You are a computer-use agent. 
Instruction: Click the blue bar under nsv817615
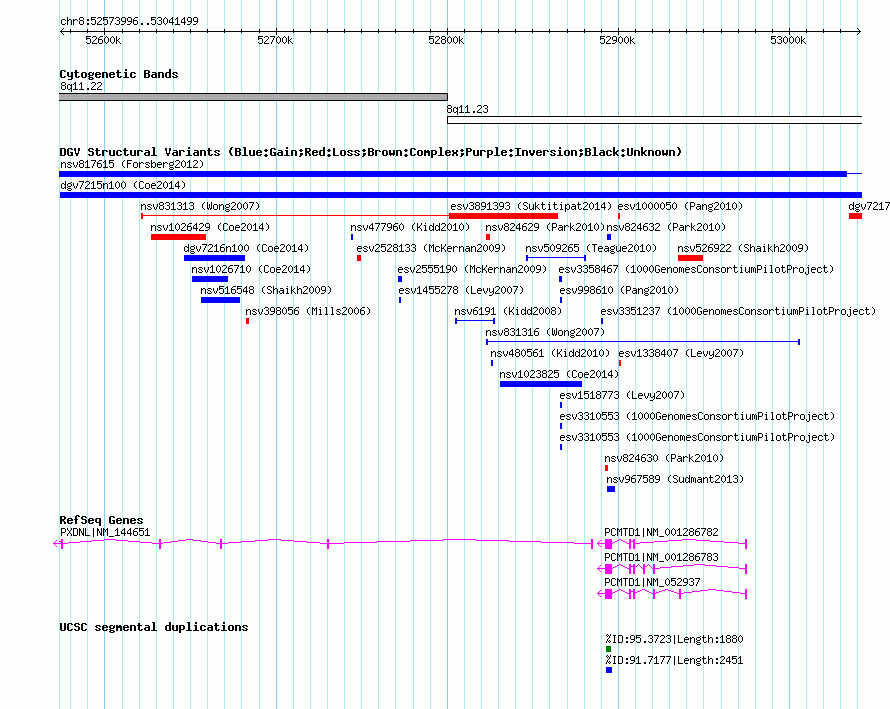[x=453, y=174]
